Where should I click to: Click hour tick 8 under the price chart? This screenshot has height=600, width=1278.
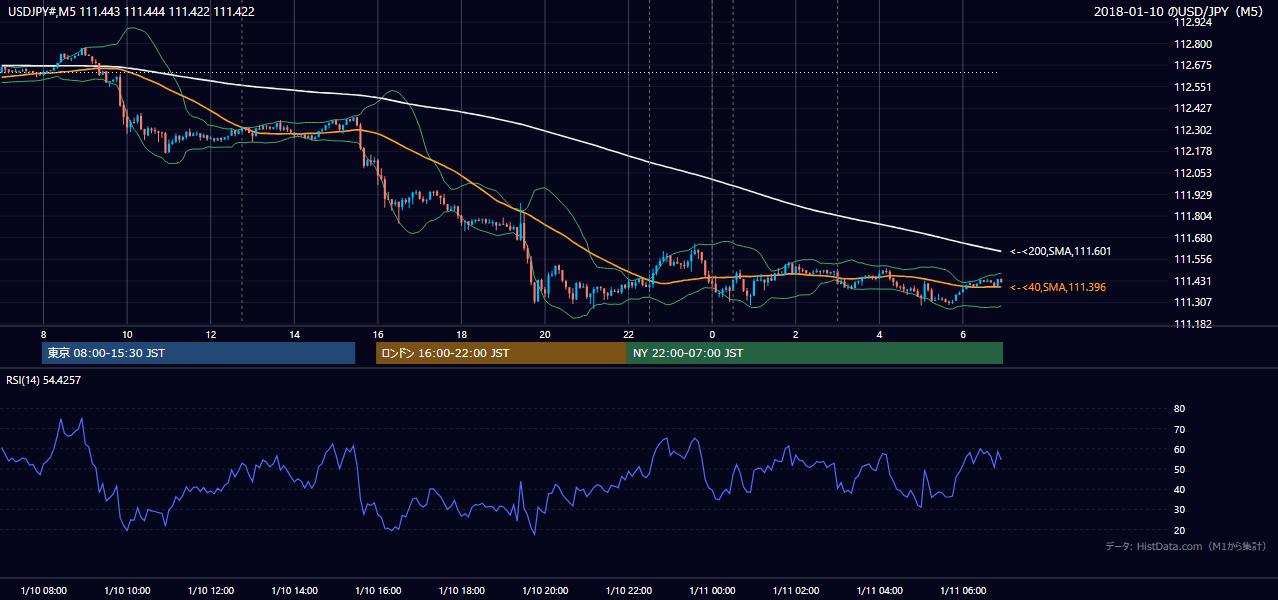pos(43,334)
